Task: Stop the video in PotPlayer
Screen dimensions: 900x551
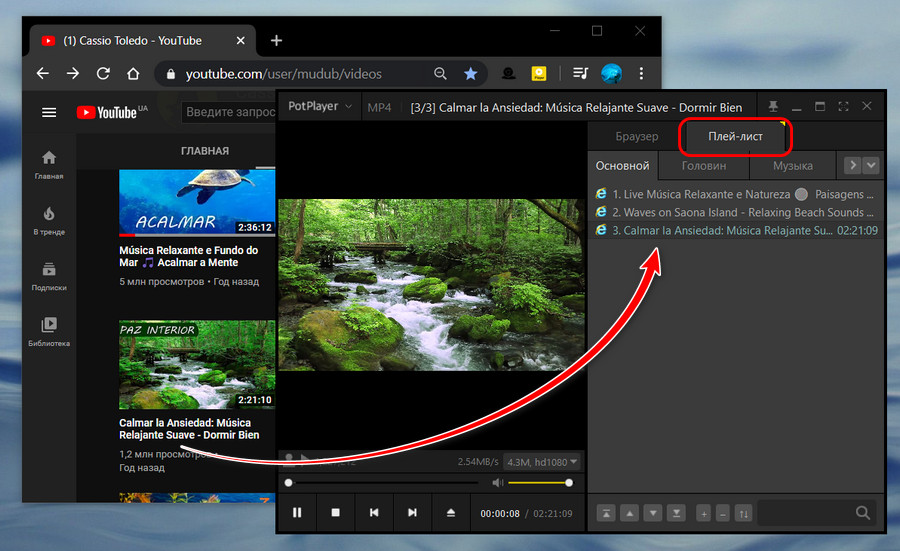Action: pos(336,513)
